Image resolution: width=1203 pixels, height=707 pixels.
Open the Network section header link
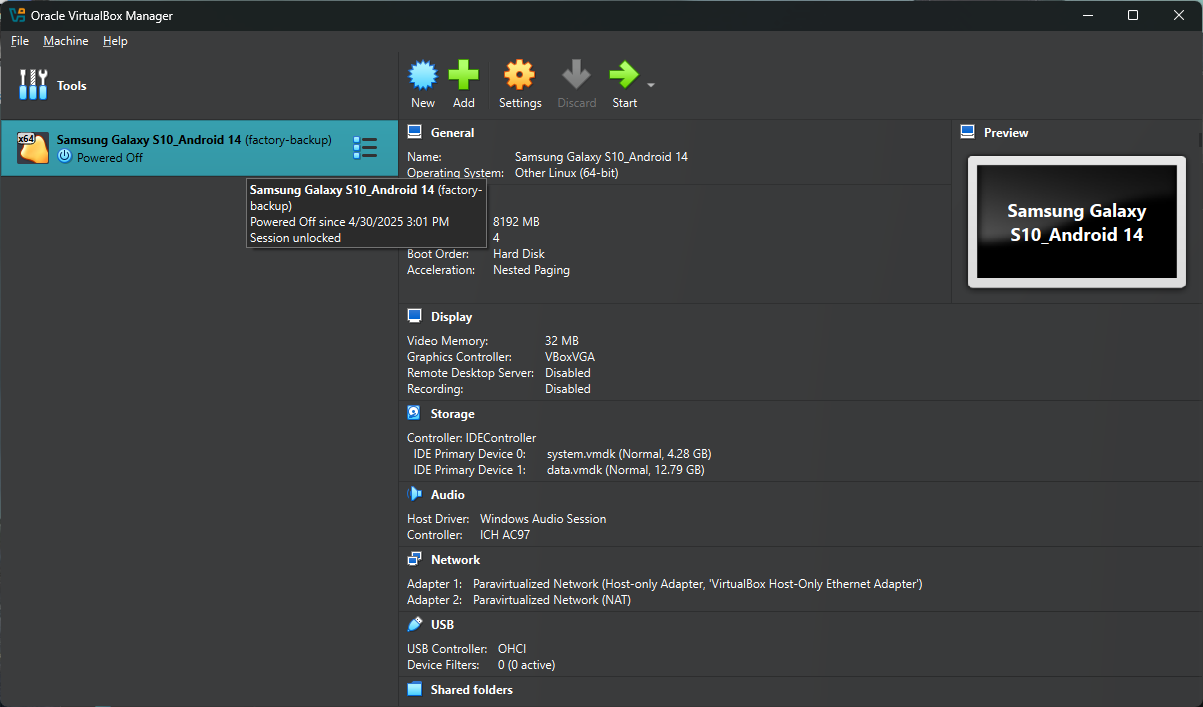[455, 560]
